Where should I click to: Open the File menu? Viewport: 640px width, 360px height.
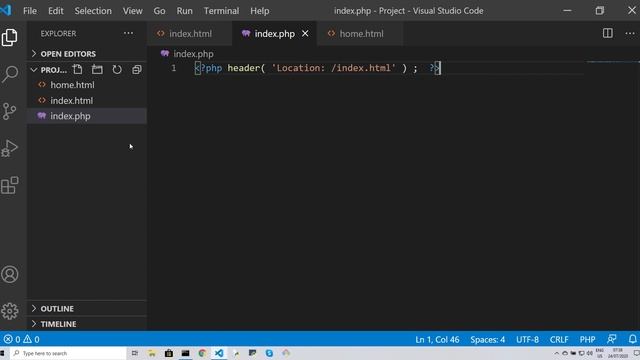pyautogui.click(x=30, y=11)
